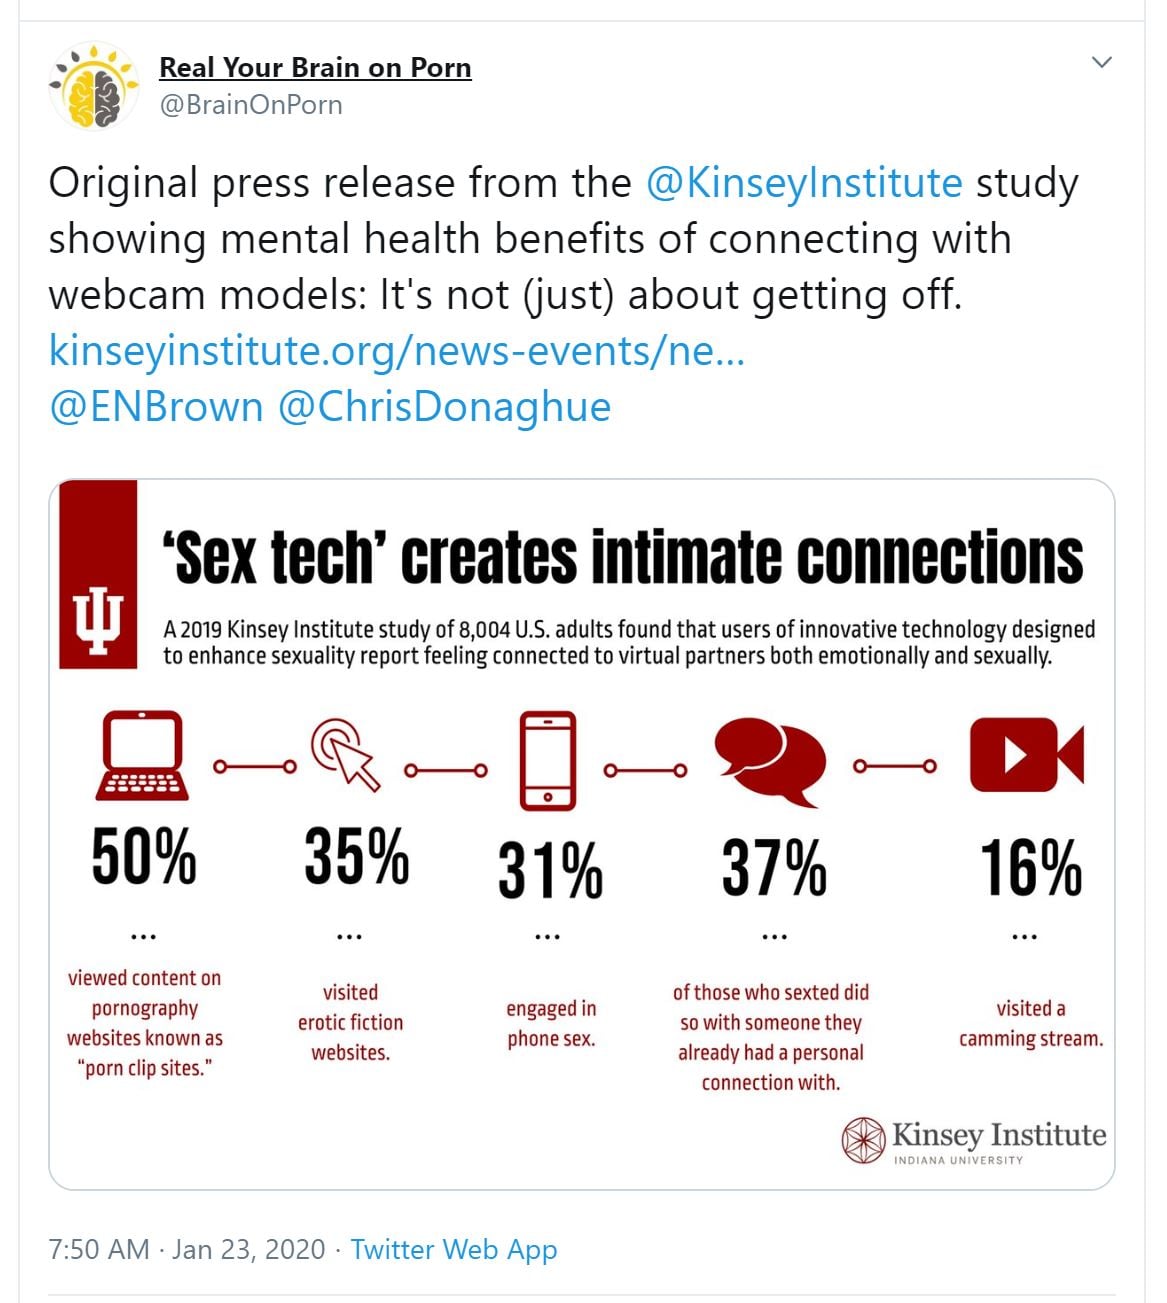
Task: Click the video camera icon above 16%
Action: 1026,755
